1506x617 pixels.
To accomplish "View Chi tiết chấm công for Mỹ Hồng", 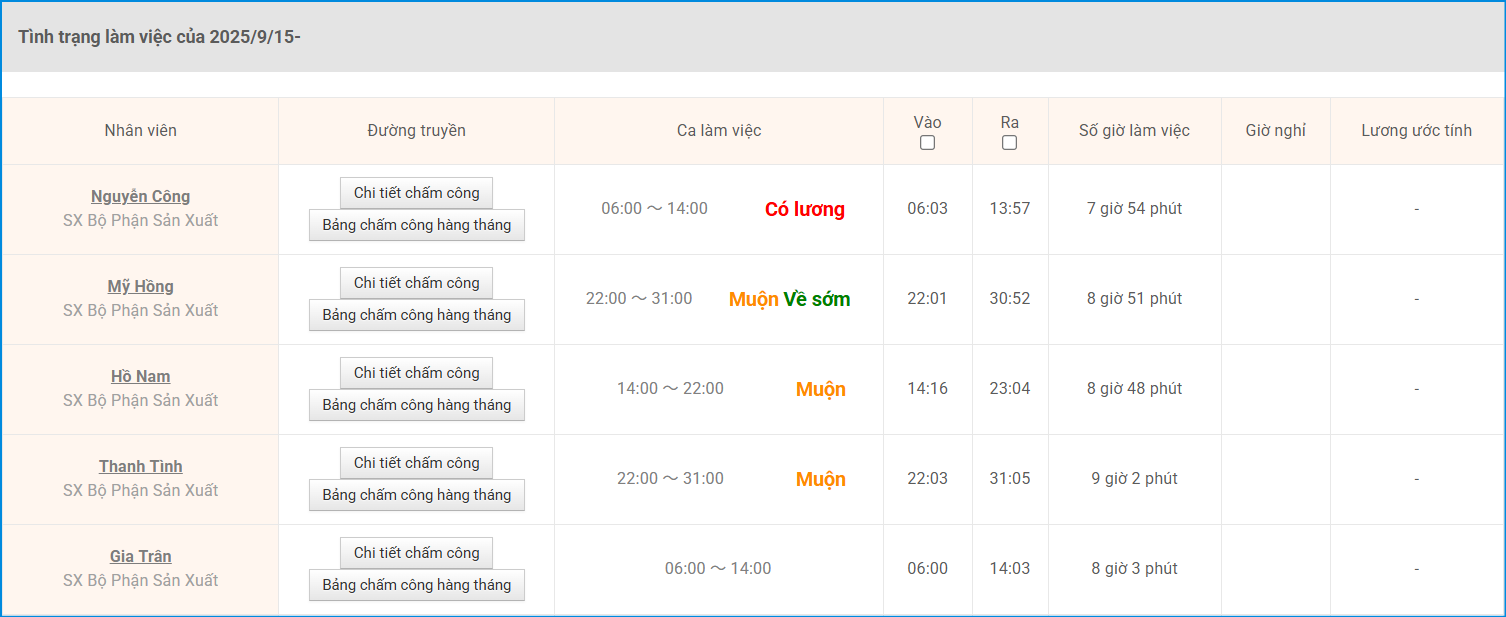I will point(416,283).
